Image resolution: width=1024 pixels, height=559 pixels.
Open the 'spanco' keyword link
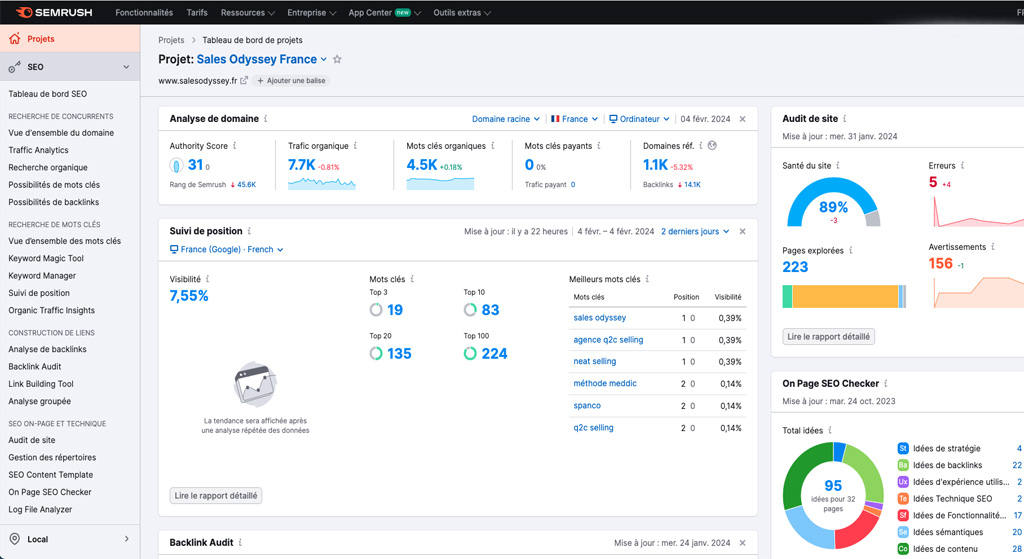(x=587, y=406)
